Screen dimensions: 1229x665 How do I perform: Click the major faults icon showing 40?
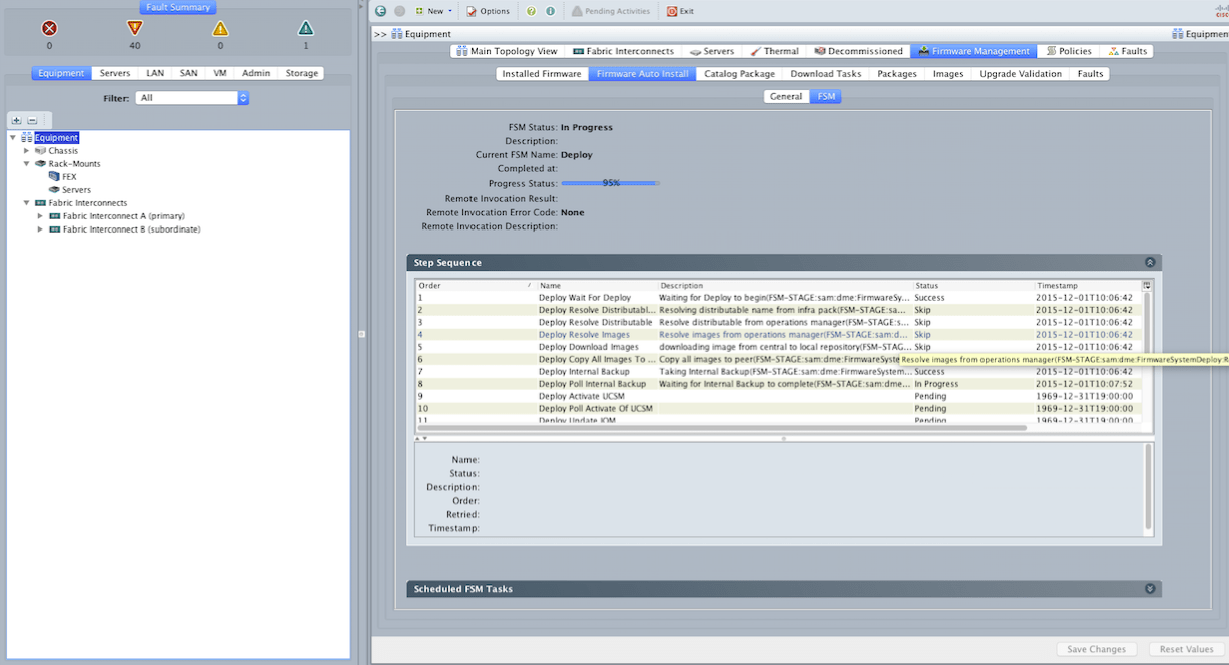(134, 29)
